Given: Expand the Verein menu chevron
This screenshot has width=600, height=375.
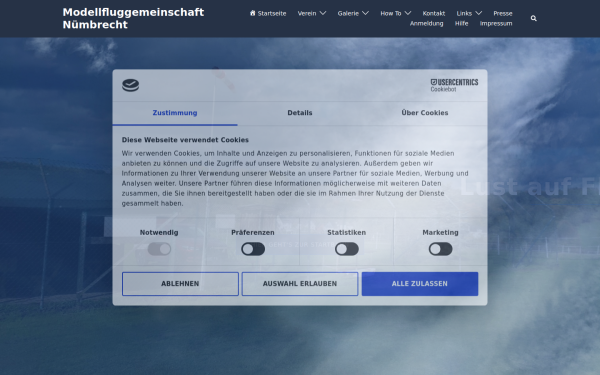Looking at the screenshot, I should [x=323, y=13].
